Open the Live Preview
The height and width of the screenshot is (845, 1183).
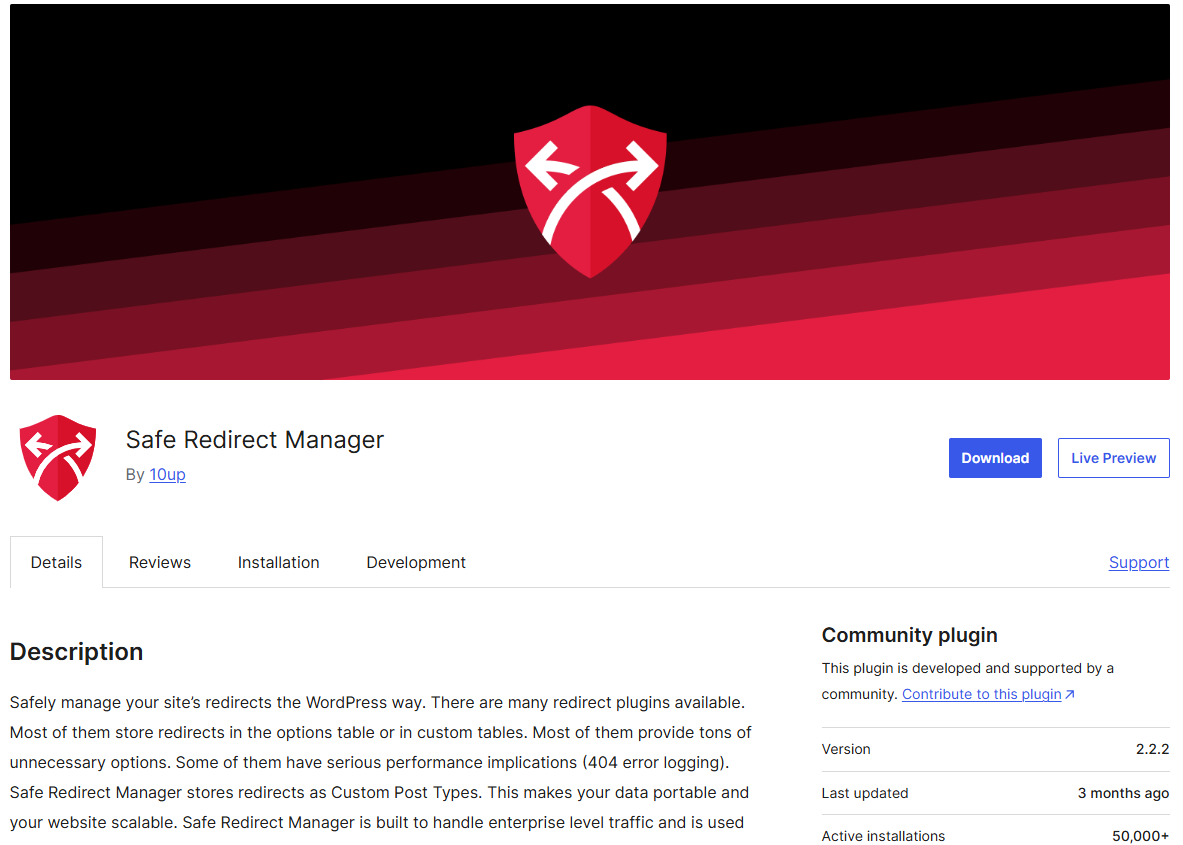tap(1113, 458)
